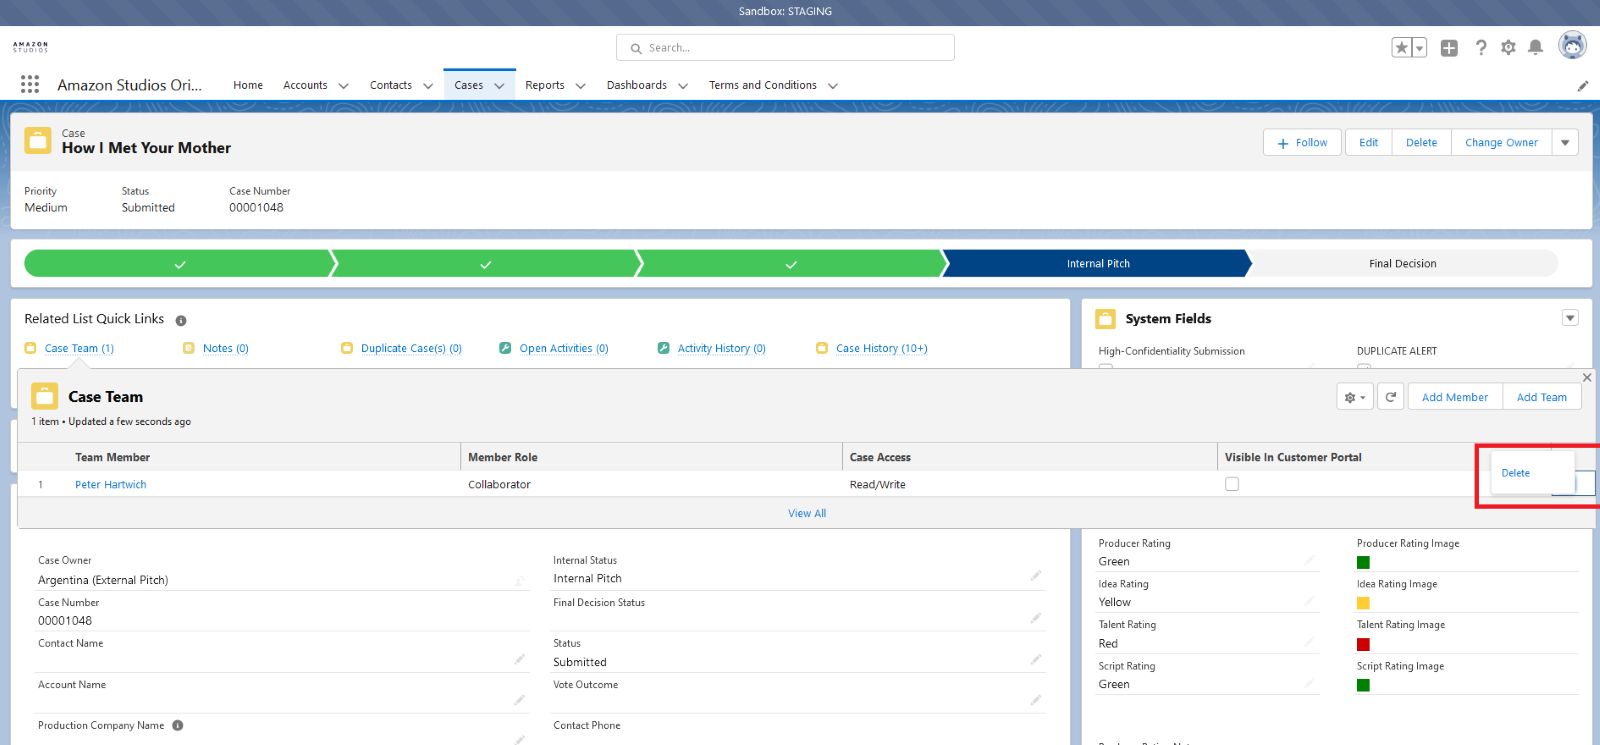Click the Amazon Studios logo
Image resolution: width=1600 pixels, height=745 pixels.
[30, 47]
